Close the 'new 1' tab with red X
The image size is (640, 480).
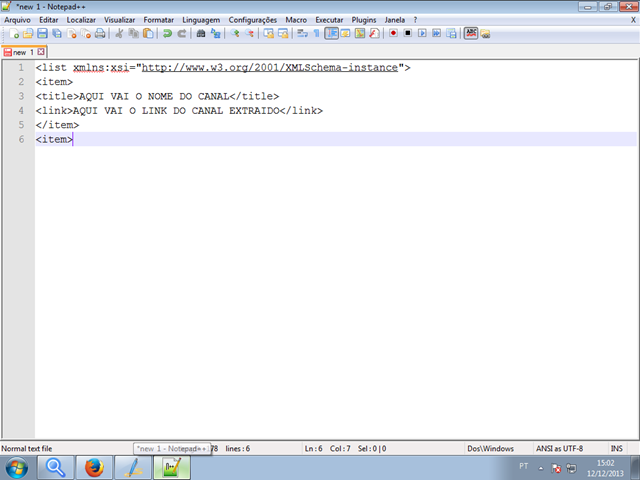[41, 51]
